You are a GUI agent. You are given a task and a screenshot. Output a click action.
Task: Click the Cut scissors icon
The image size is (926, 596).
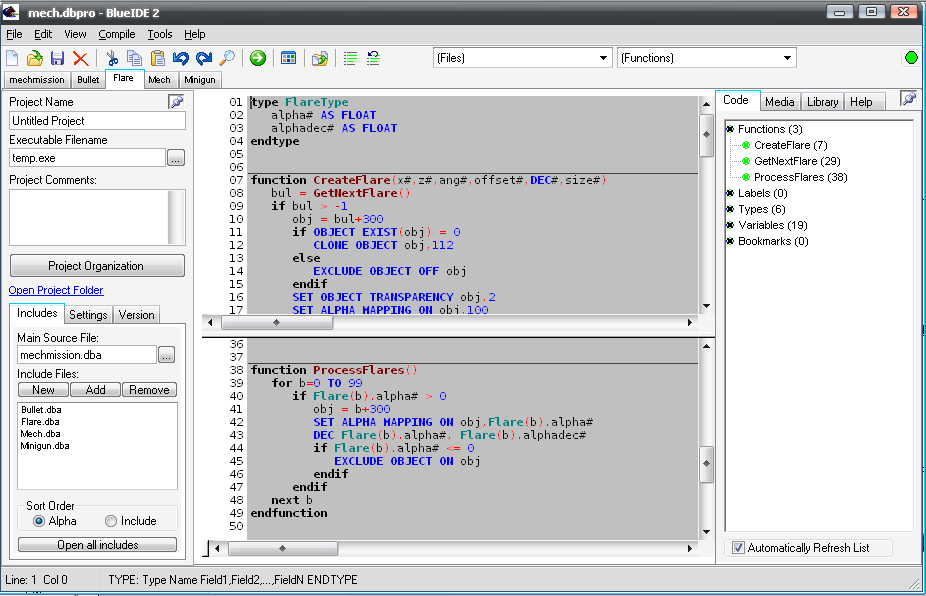[112, 59]
